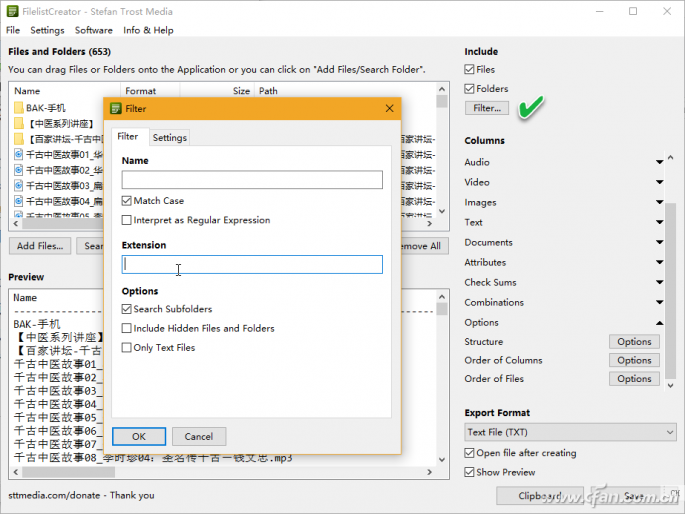685x514 pixels.
Task: Uncheck the Files include checkbox
Action: tap(469, 69)
